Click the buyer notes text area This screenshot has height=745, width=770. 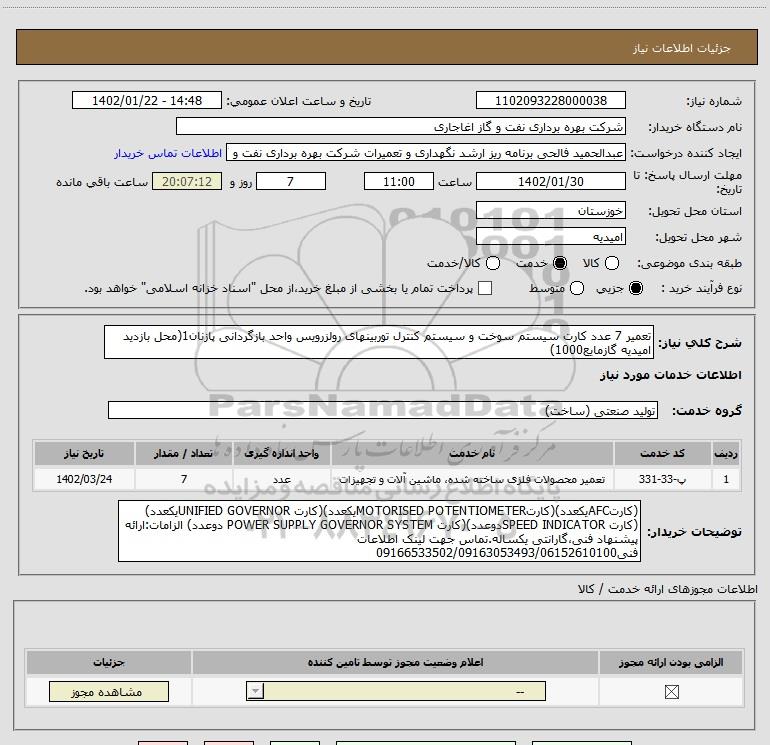[x=379, y=531]
